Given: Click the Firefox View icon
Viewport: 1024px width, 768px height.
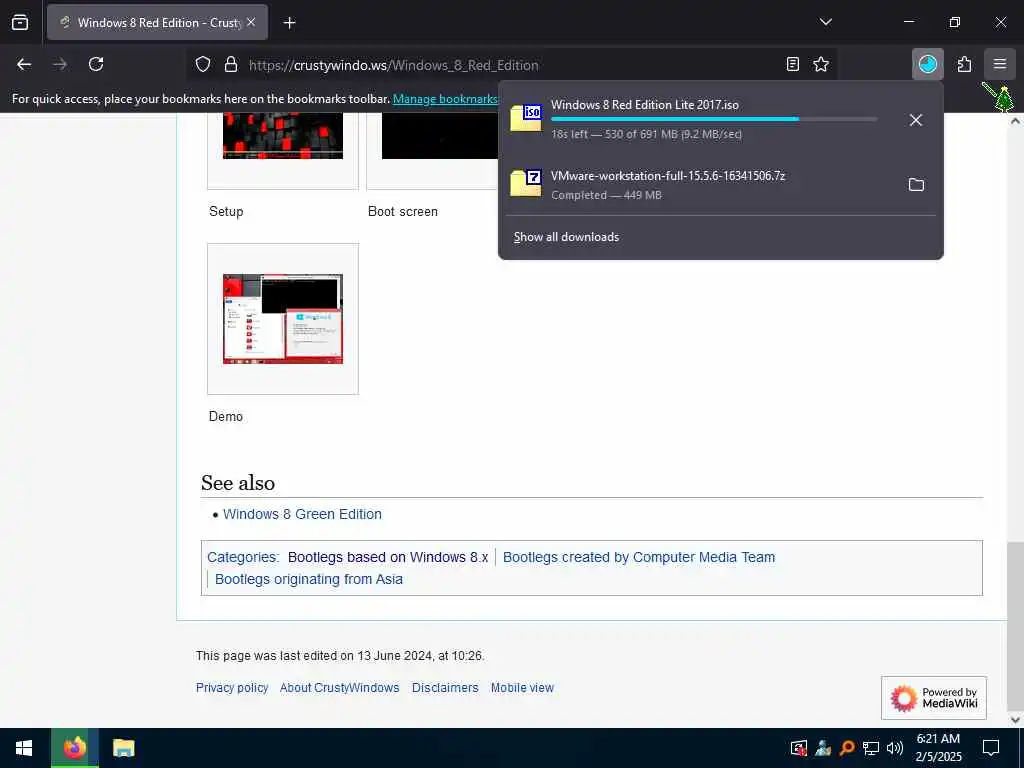Looking at the screenshot, I should tap(20, 22).
